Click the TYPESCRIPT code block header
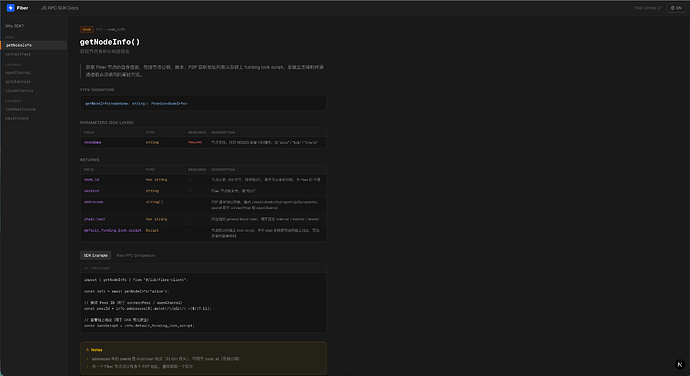 [x=203, y=268]
